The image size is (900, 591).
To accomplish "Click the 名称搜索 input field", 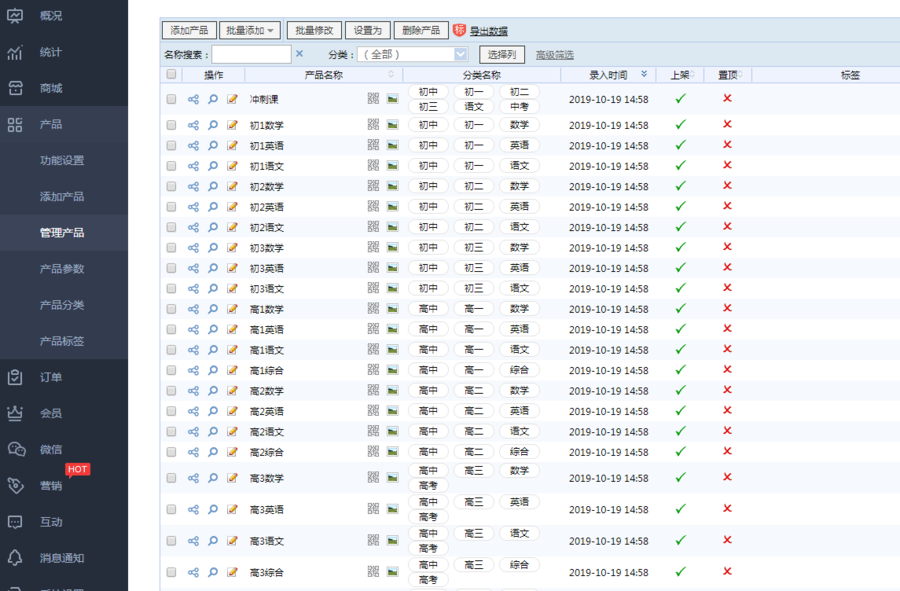I will pyautogui.click(x=251, y=54).
